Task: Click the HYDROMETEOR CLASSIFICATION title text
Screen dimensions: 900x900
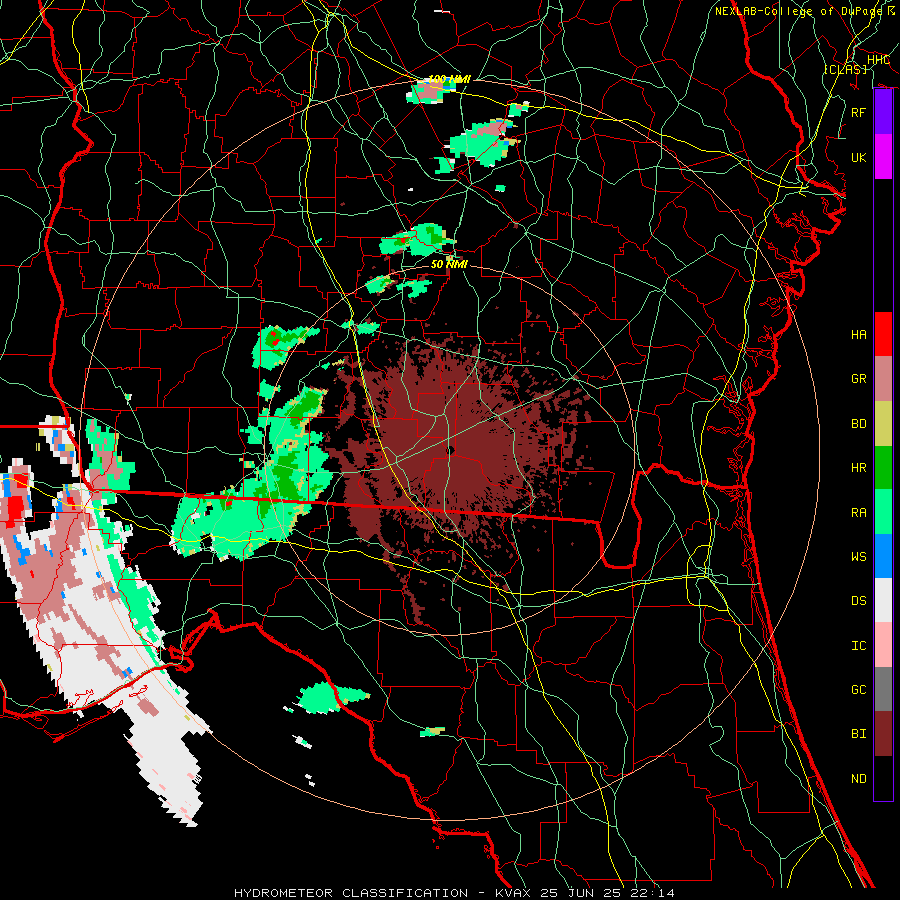Action: pos(351,893)
